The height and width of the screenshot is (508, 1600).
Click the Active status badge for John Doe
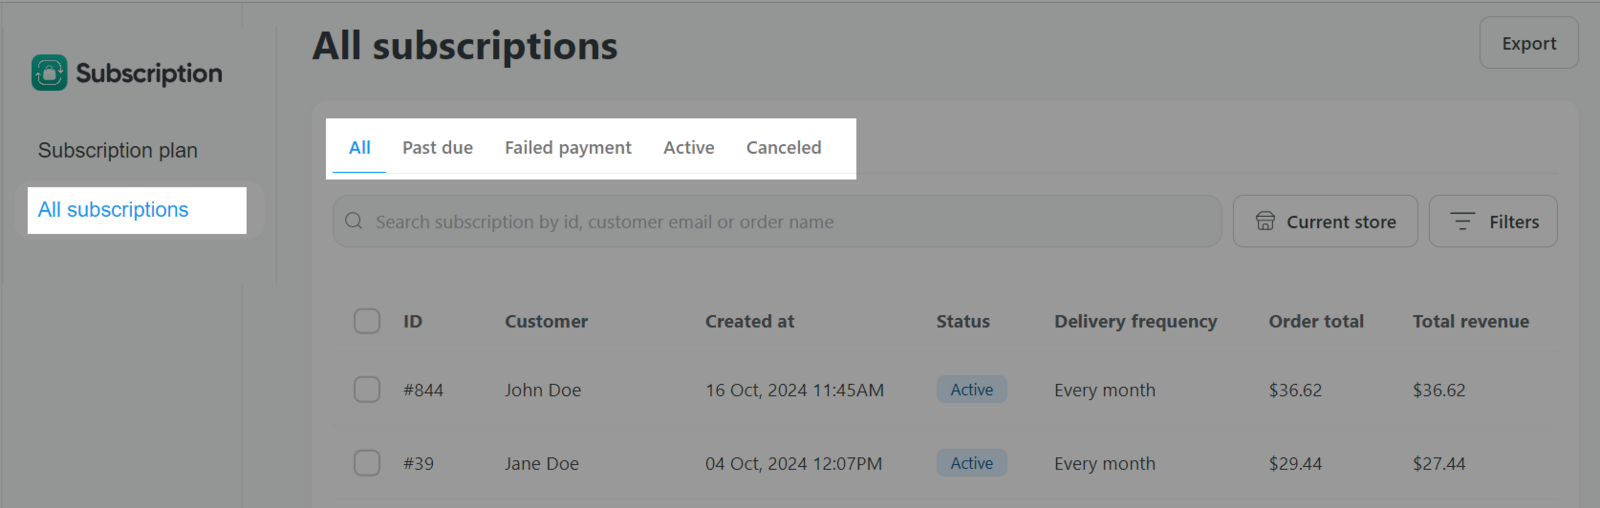coord(971,389)
